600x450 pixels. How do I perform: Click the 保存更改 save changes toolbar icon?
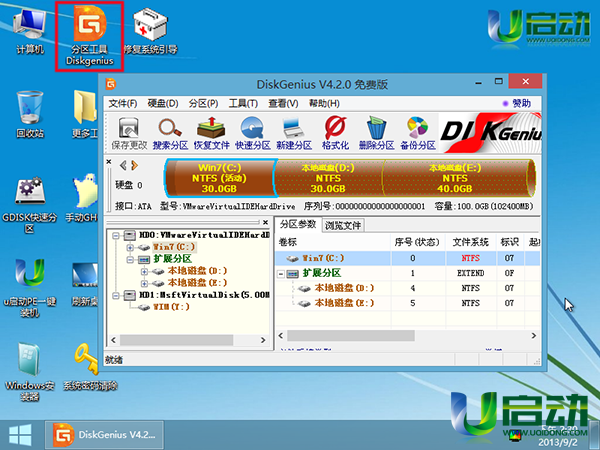(129, 134)
